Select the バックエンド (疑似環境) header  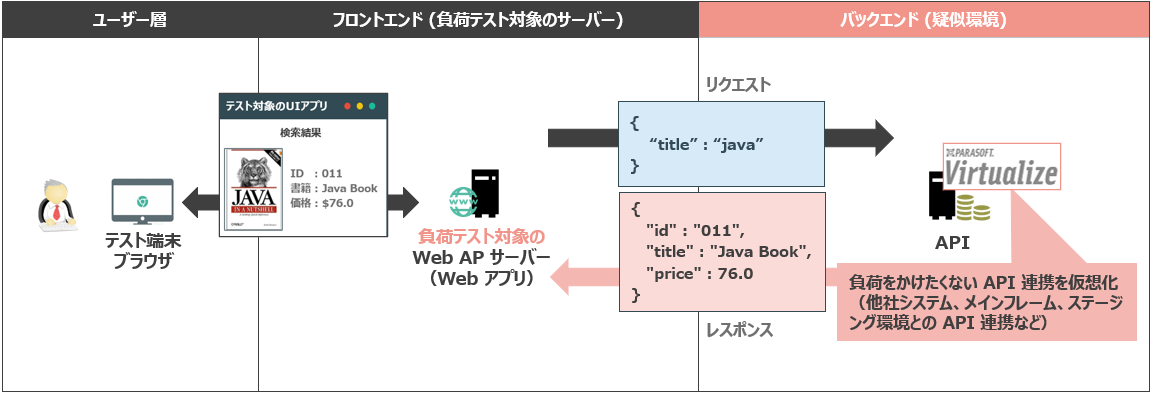coord(924,20)
